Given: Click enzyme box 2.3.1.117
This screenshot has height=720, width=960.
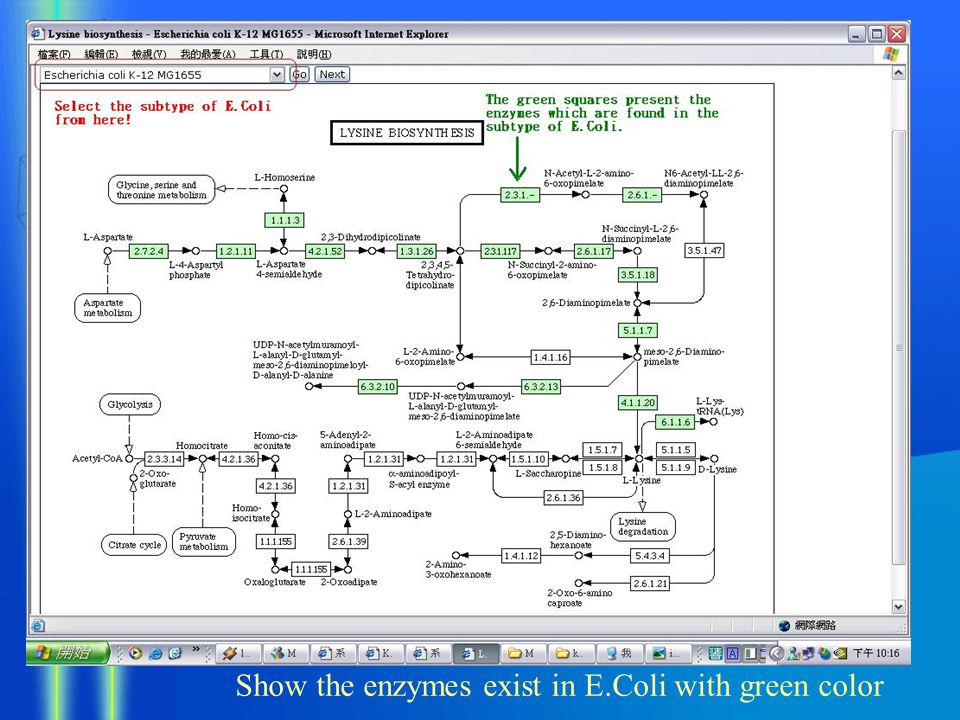Looking at the screenshot, I should point(500,251).
